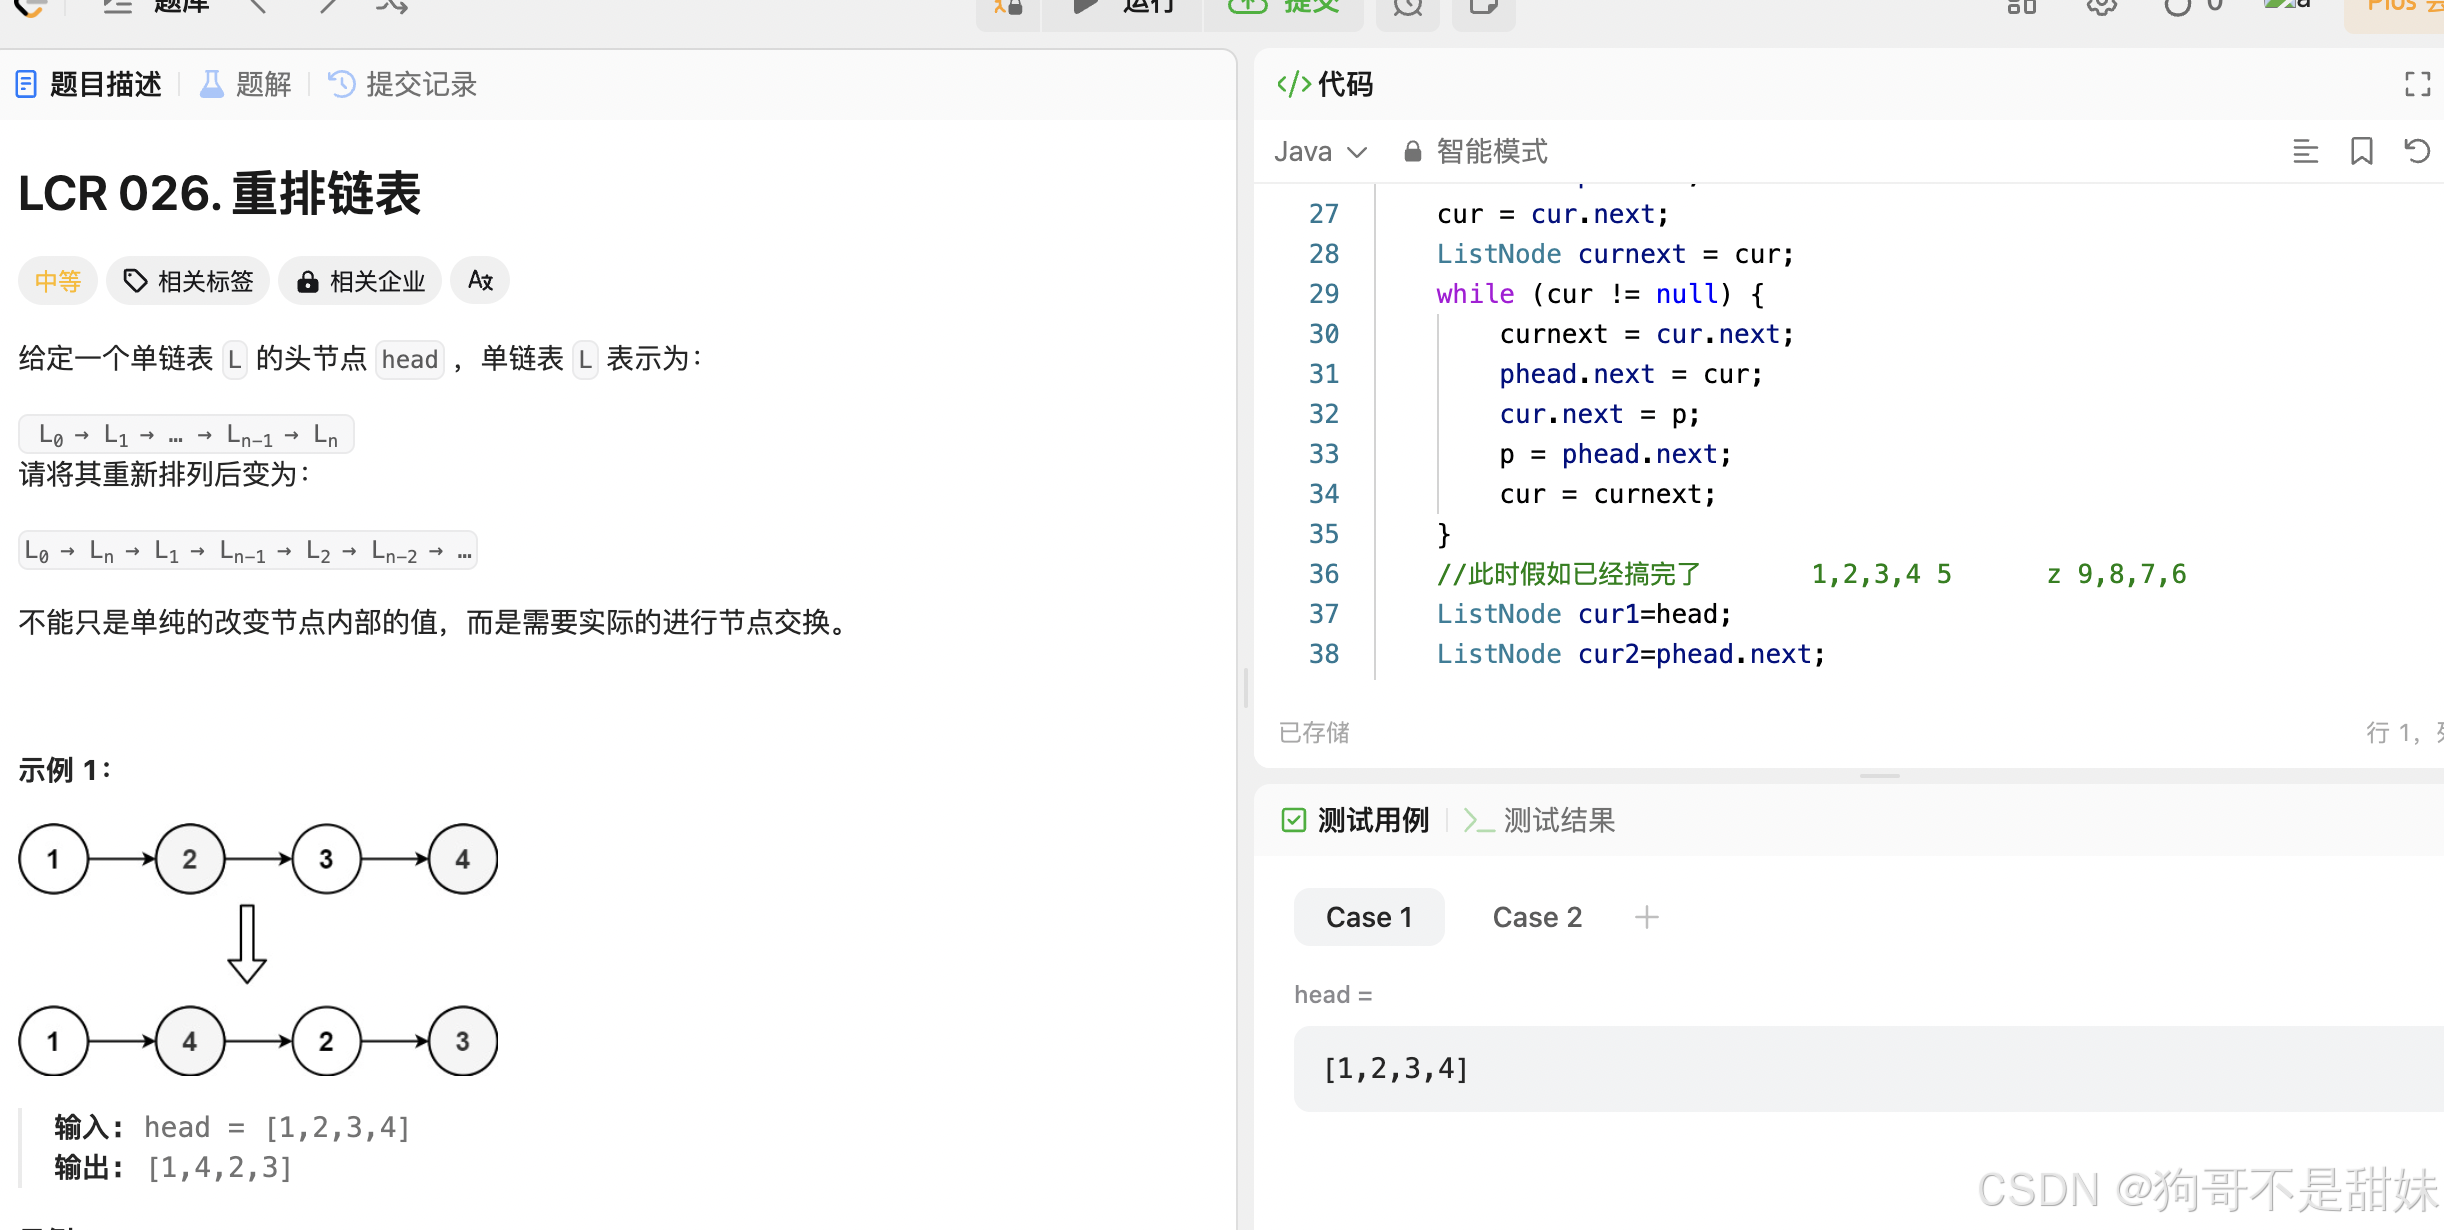The height and width of the screenshot is (1230, 2444).
Task: Click the 运行 run button
Action: pyautogui.click(x=1122, y=10)
